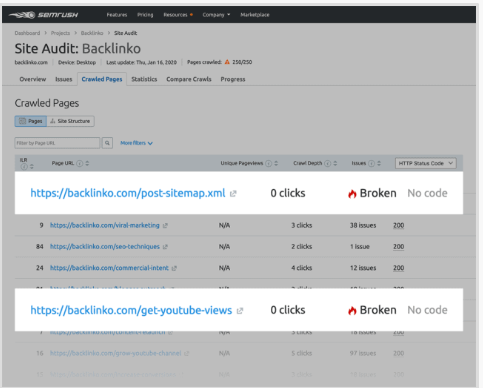
Task: Sort by Issues column arrows
Action: [379, 163]
